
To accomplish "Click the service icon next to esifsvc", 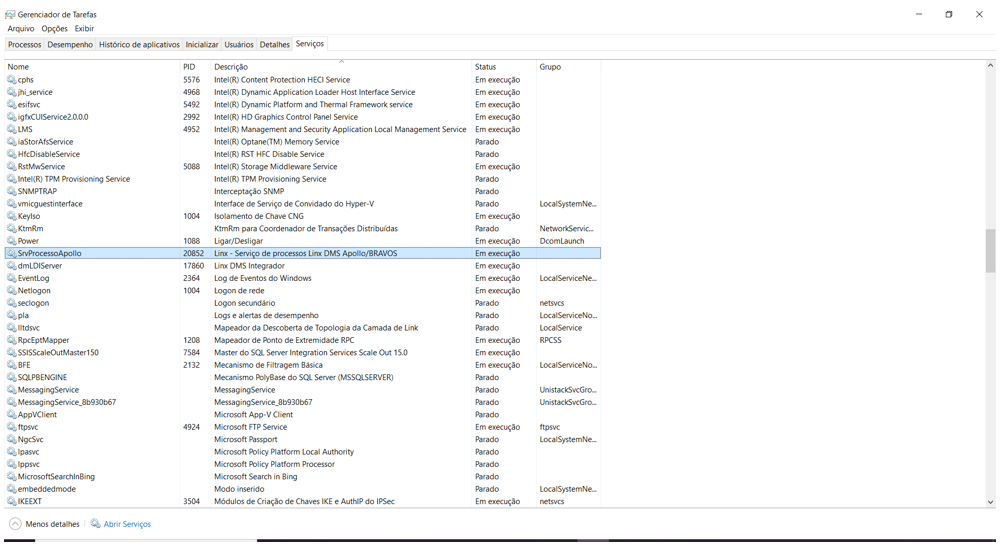I will 12,105.
